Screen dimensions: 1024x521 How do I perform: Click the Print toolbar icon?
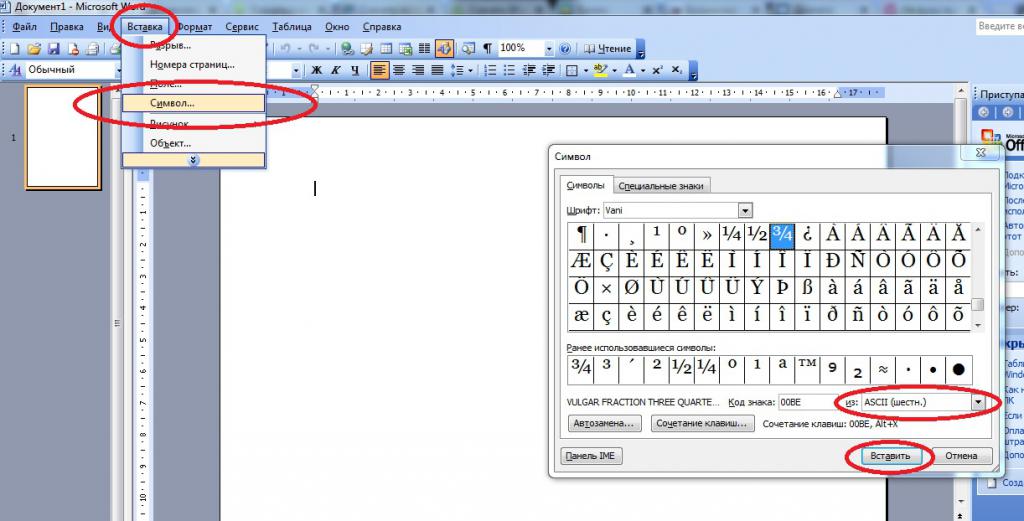(x=93, y=48)
